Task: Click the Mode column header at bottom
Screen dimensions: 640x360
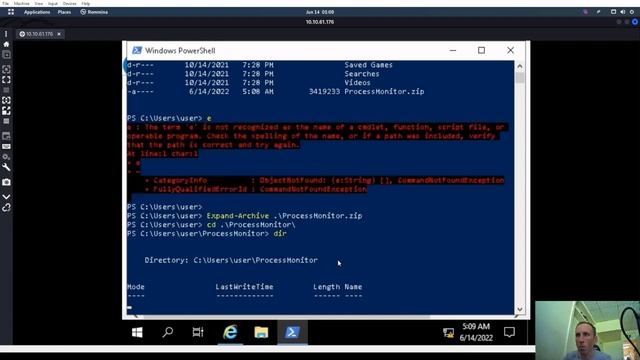Action: coord(136,287)
